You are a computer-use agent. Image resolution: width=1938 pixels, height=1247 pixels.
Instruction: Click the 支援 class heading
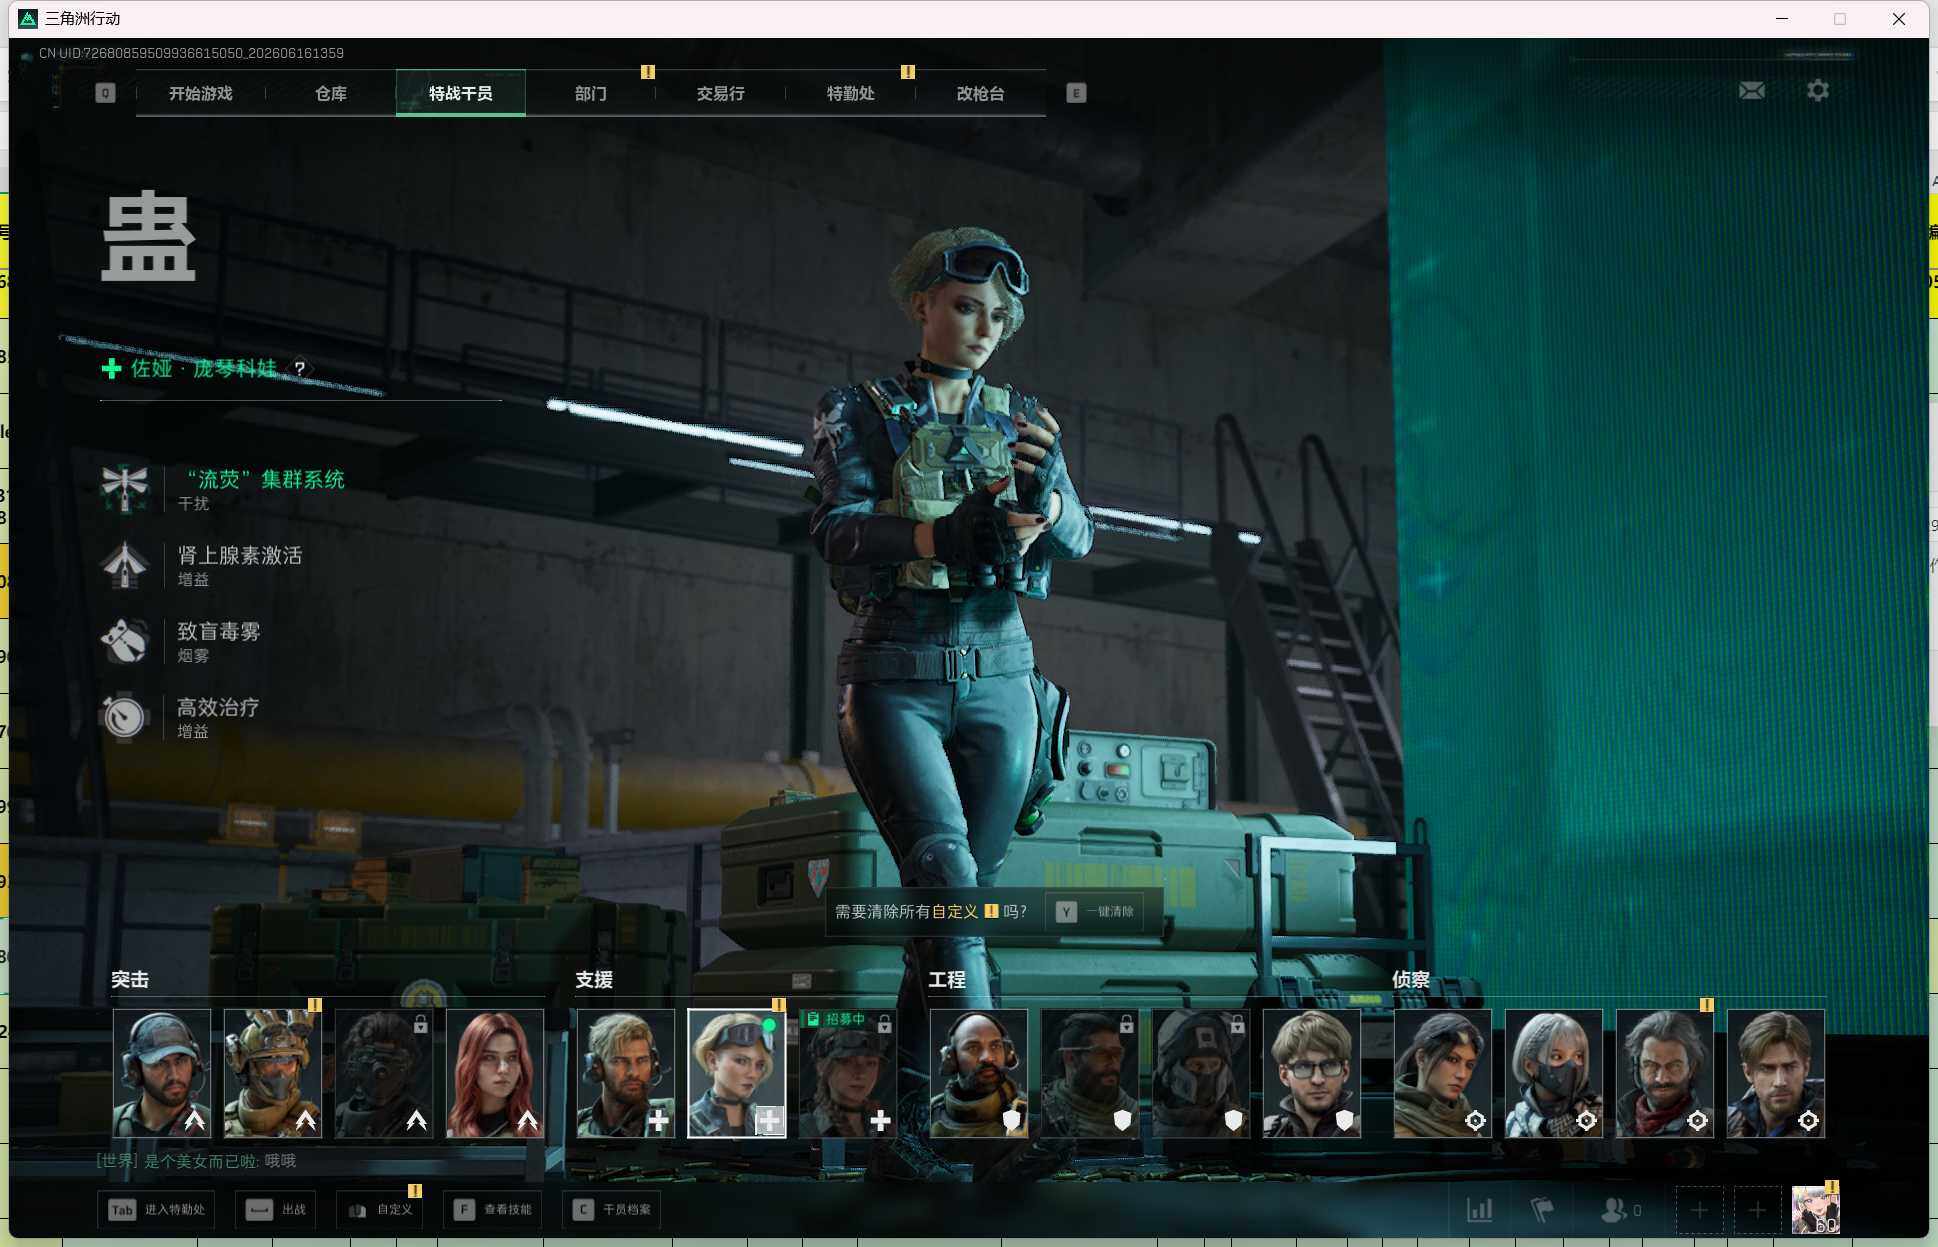[x=594, y=980]
